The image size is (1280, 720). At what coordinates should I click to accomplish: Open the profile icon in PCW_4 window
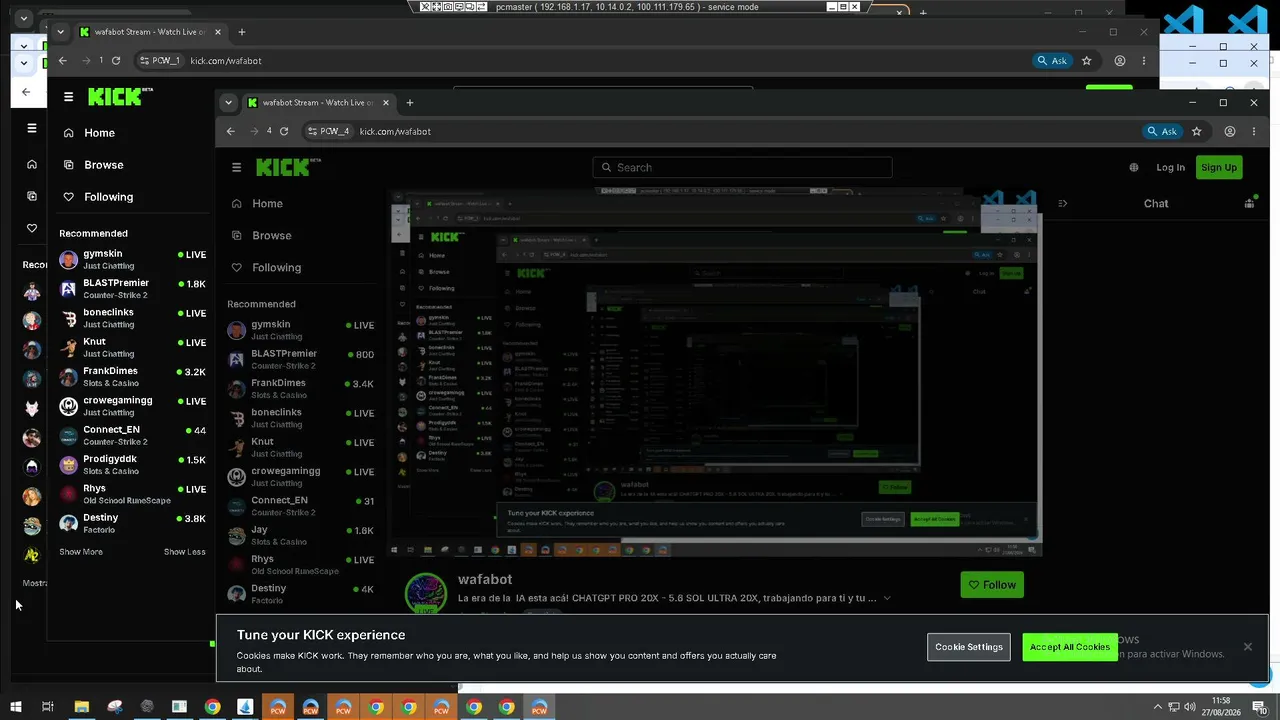point(1230,131)
